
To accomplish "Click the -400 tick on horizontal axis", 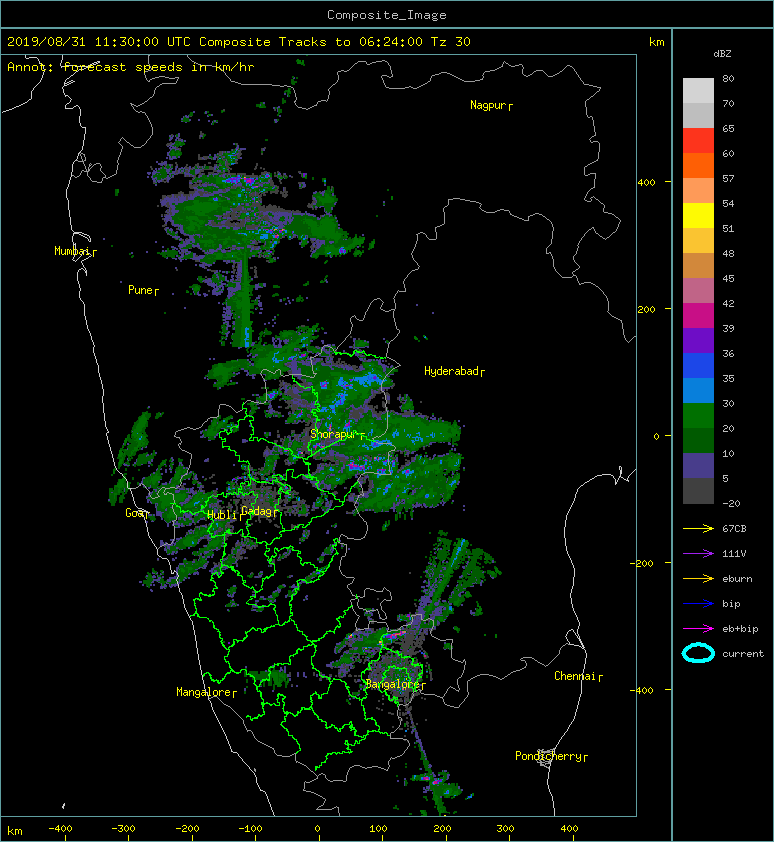I will (x=60, y=829).
